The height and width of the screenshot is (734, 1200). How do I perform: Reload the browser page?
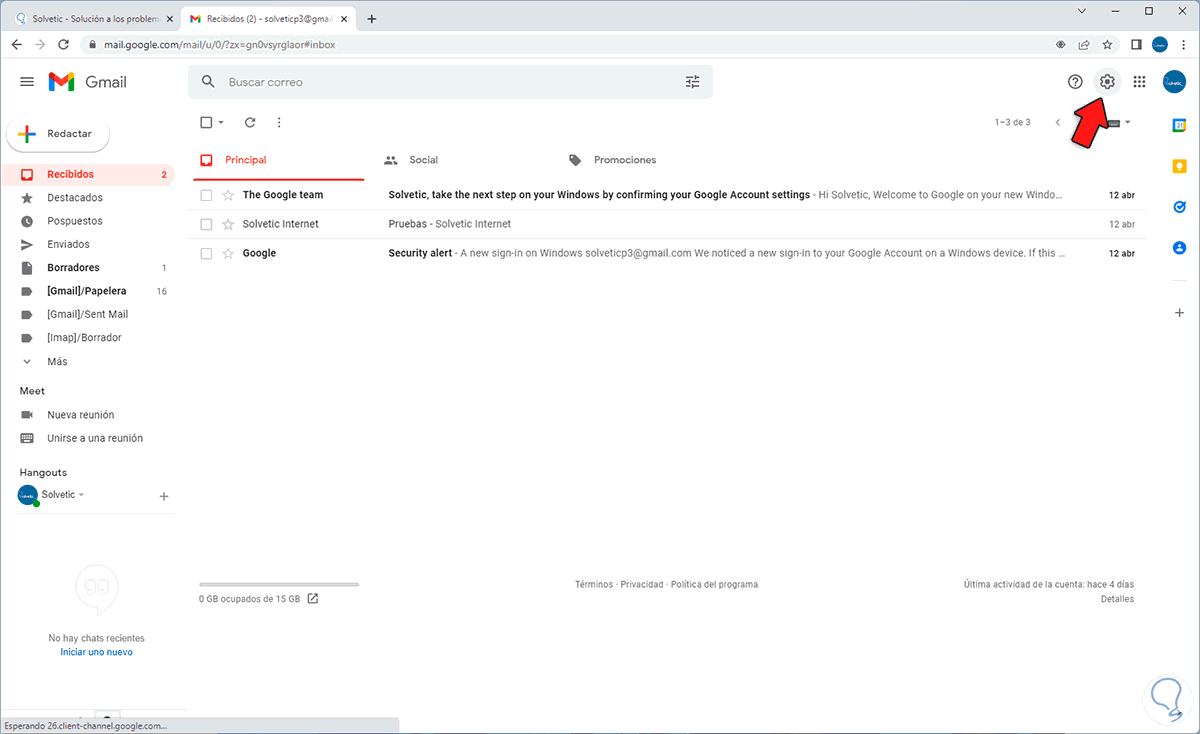pyautogui.click(x=64, y=45)
